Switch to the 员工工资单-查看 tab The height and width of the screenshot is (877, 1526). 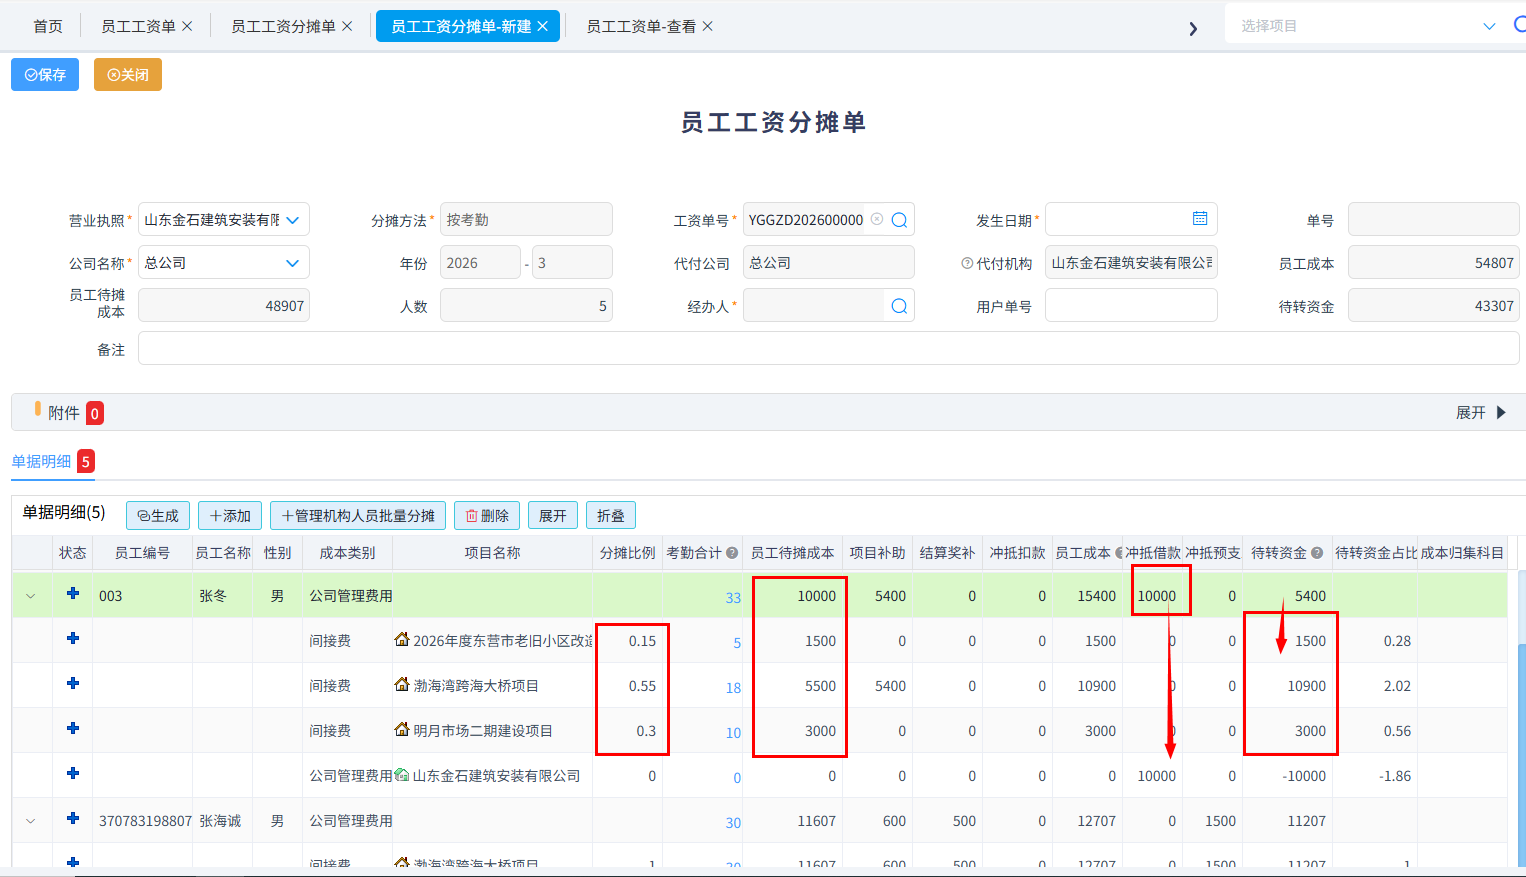(641, 26)
